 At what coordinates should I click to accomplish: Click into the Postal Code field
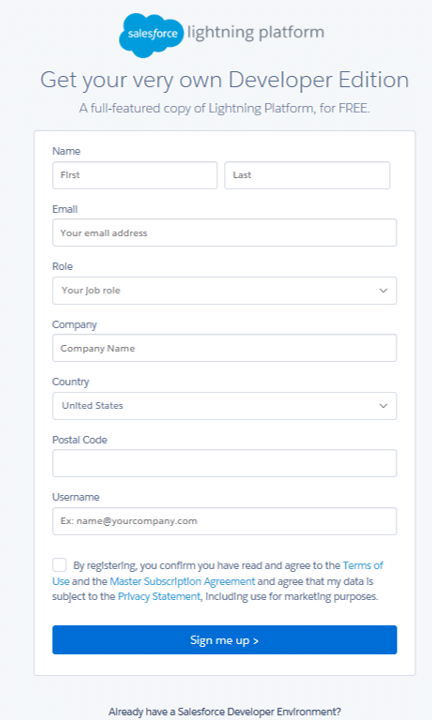224,463
